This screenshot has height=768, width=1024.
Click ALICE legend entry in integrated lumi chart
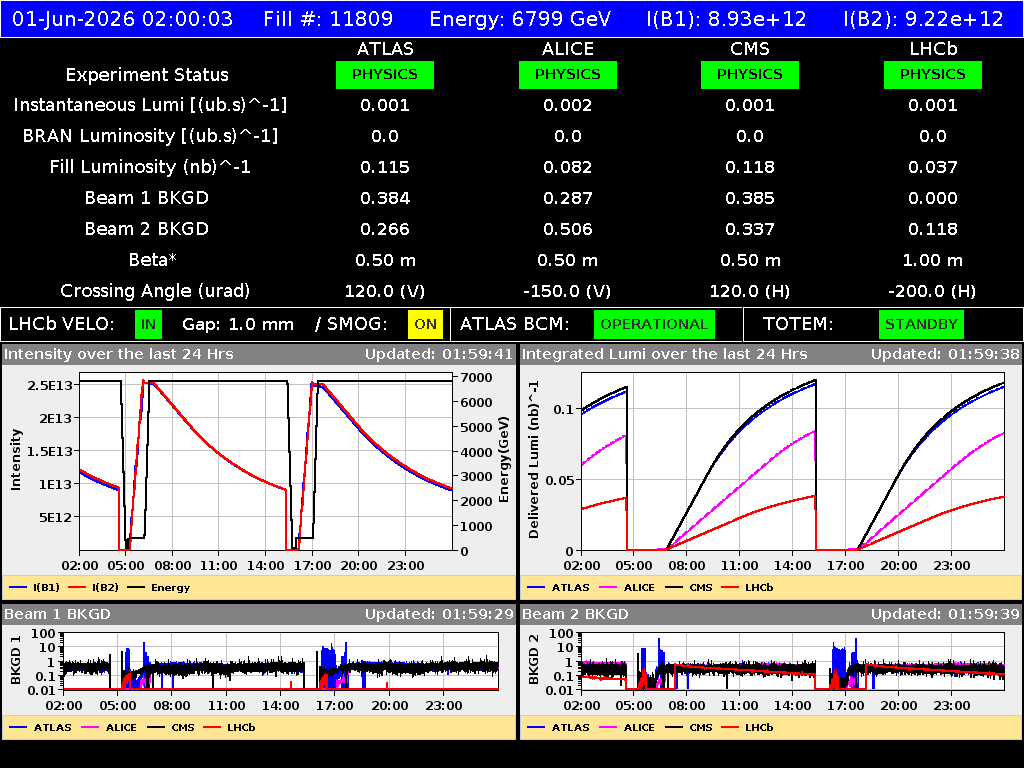tap(626, 588)
